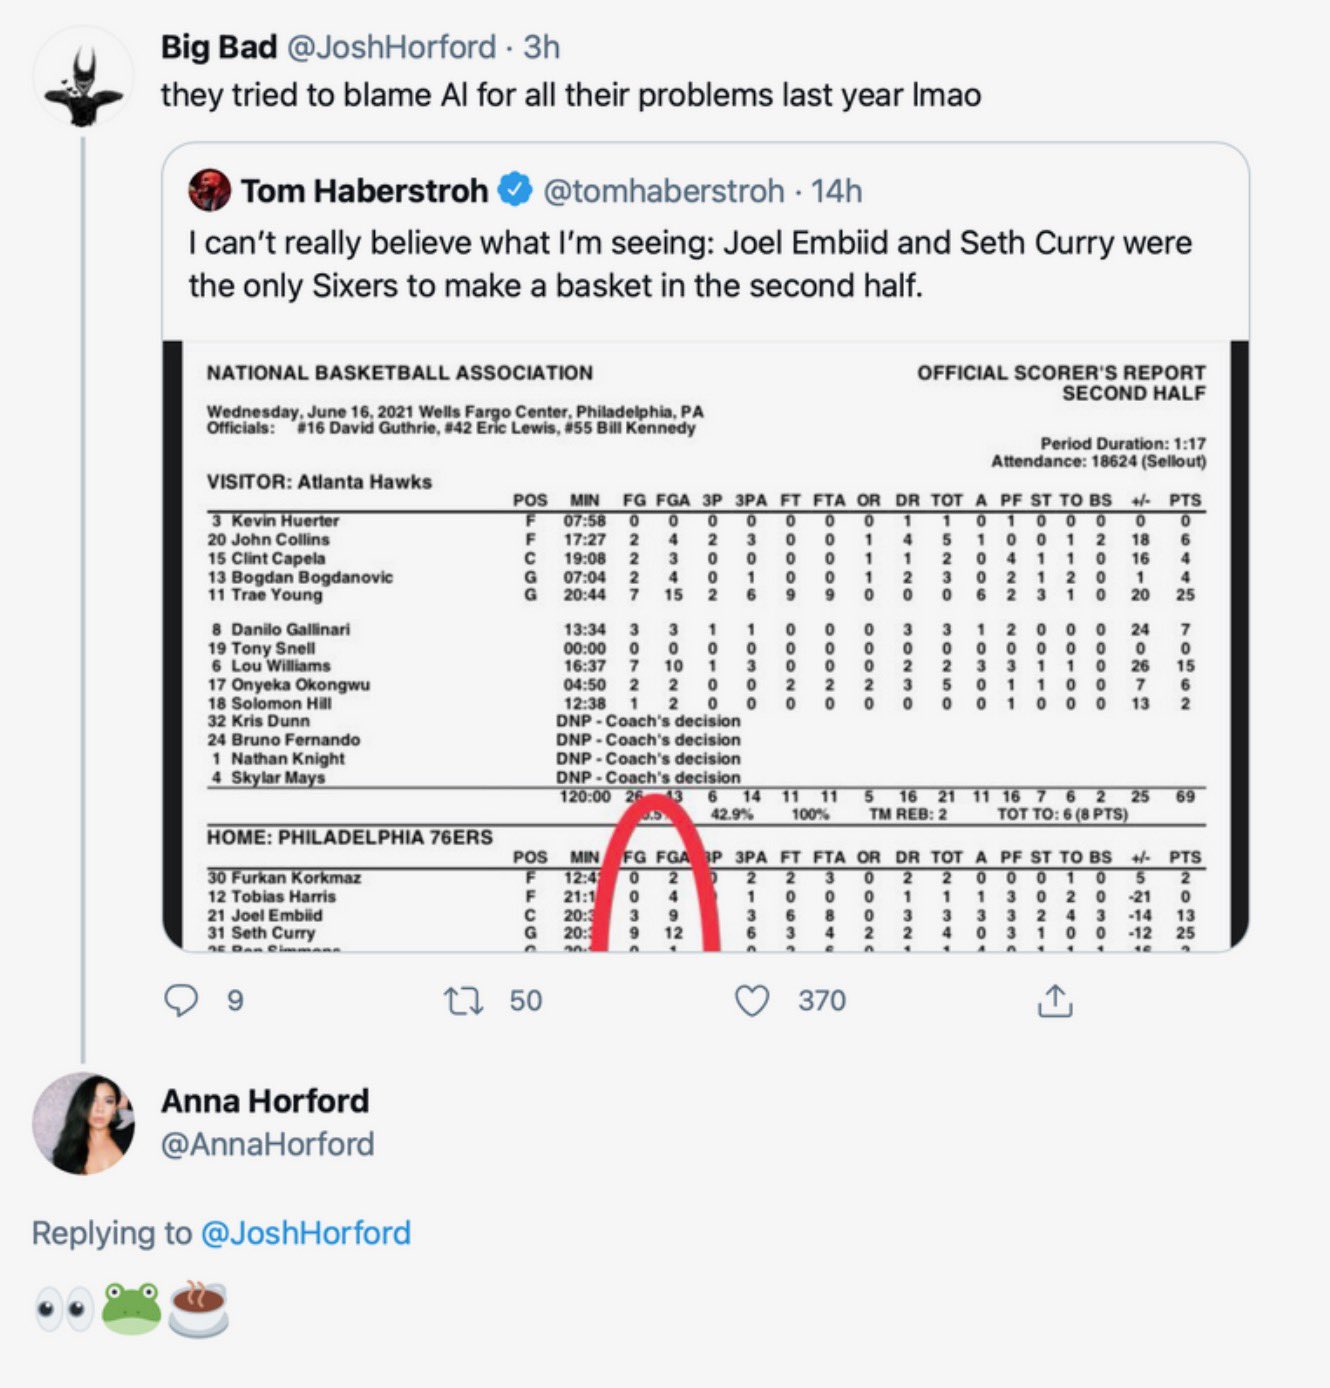Open the scorer's report box score image
Image resolution: width=1330 pixels, height=1388 pixels.
[x=705, y=645]
